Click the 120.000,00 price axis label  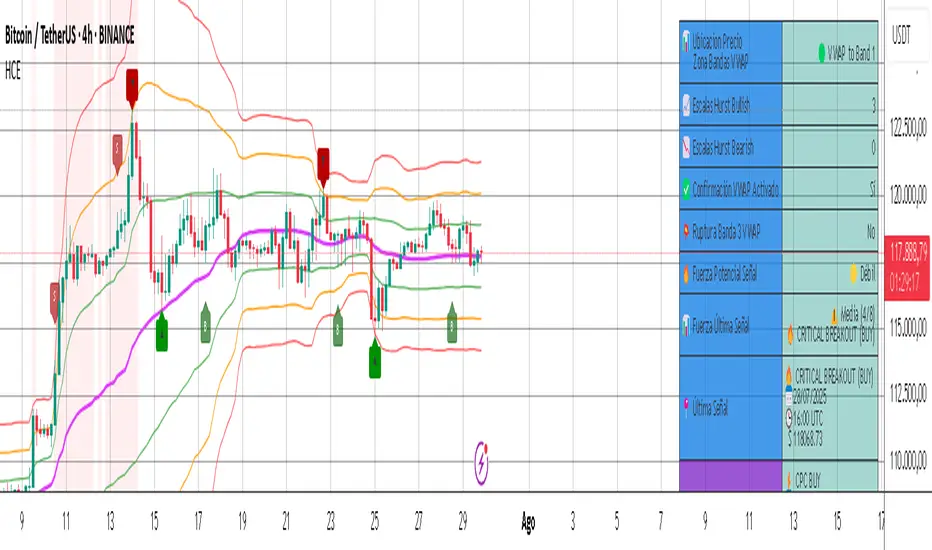(908, 194)
